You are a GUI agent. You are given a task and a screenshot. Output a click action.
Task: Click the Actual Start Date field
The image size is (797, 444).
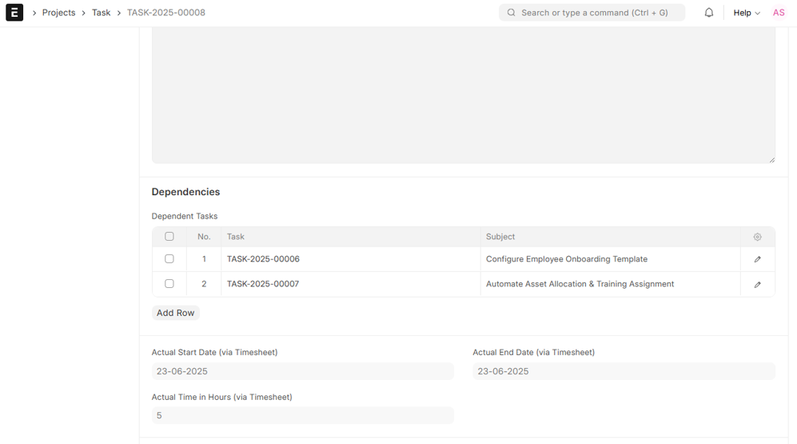(x=302, y=371)
